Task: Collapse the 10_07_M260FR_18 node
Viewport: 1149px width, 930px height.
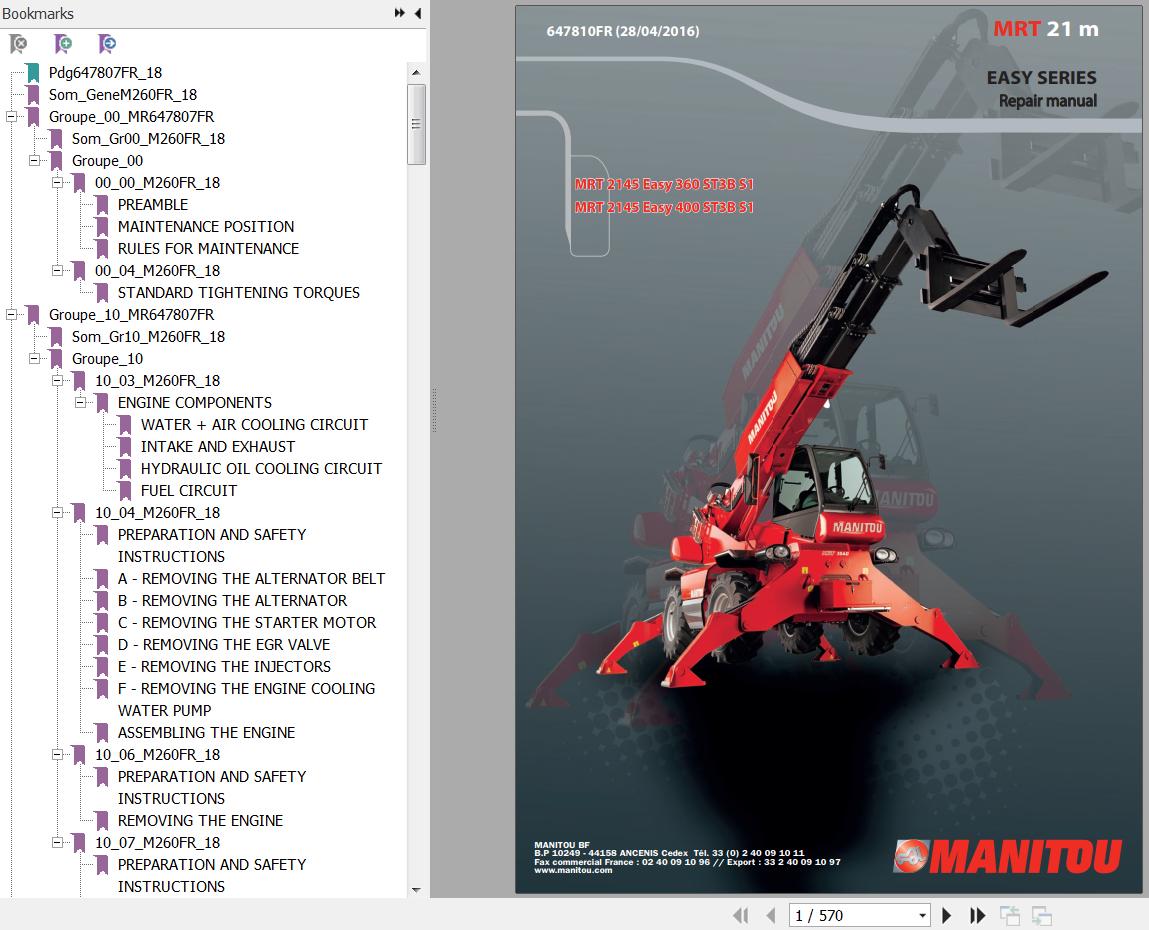Action: (x=57, y=842)
